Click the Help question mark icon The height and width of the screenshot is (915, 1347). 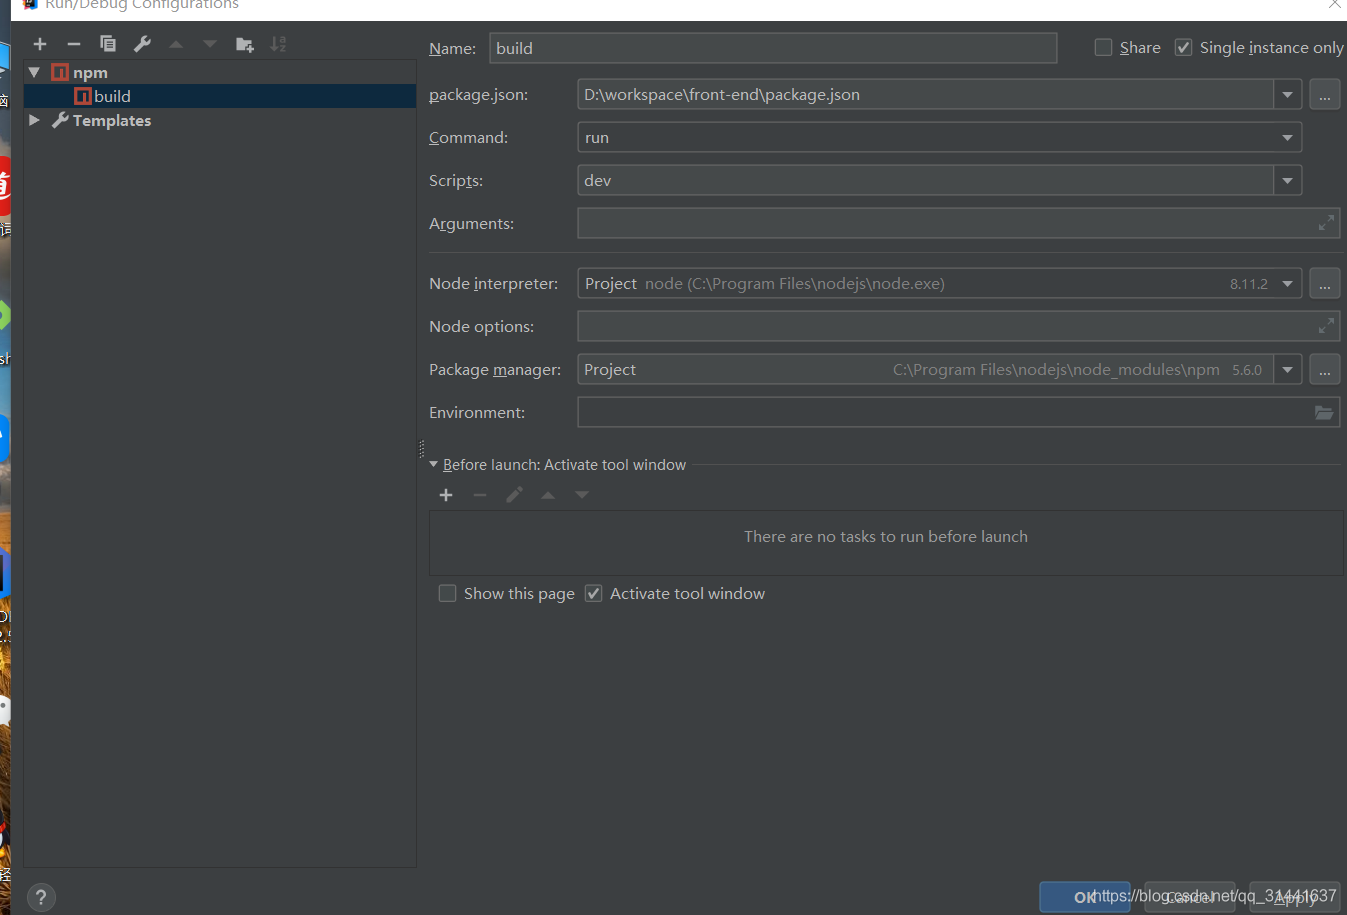40,897
